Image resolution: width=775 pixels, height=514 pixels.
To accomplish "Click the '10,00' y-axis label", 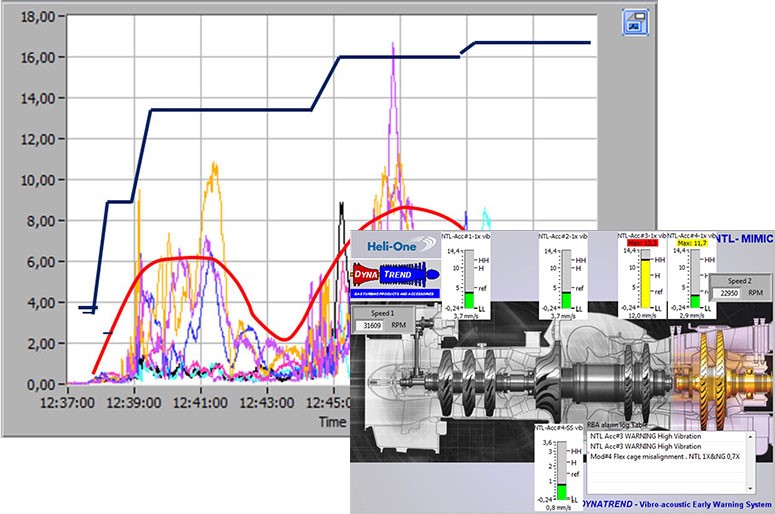I will pos(38,180).
